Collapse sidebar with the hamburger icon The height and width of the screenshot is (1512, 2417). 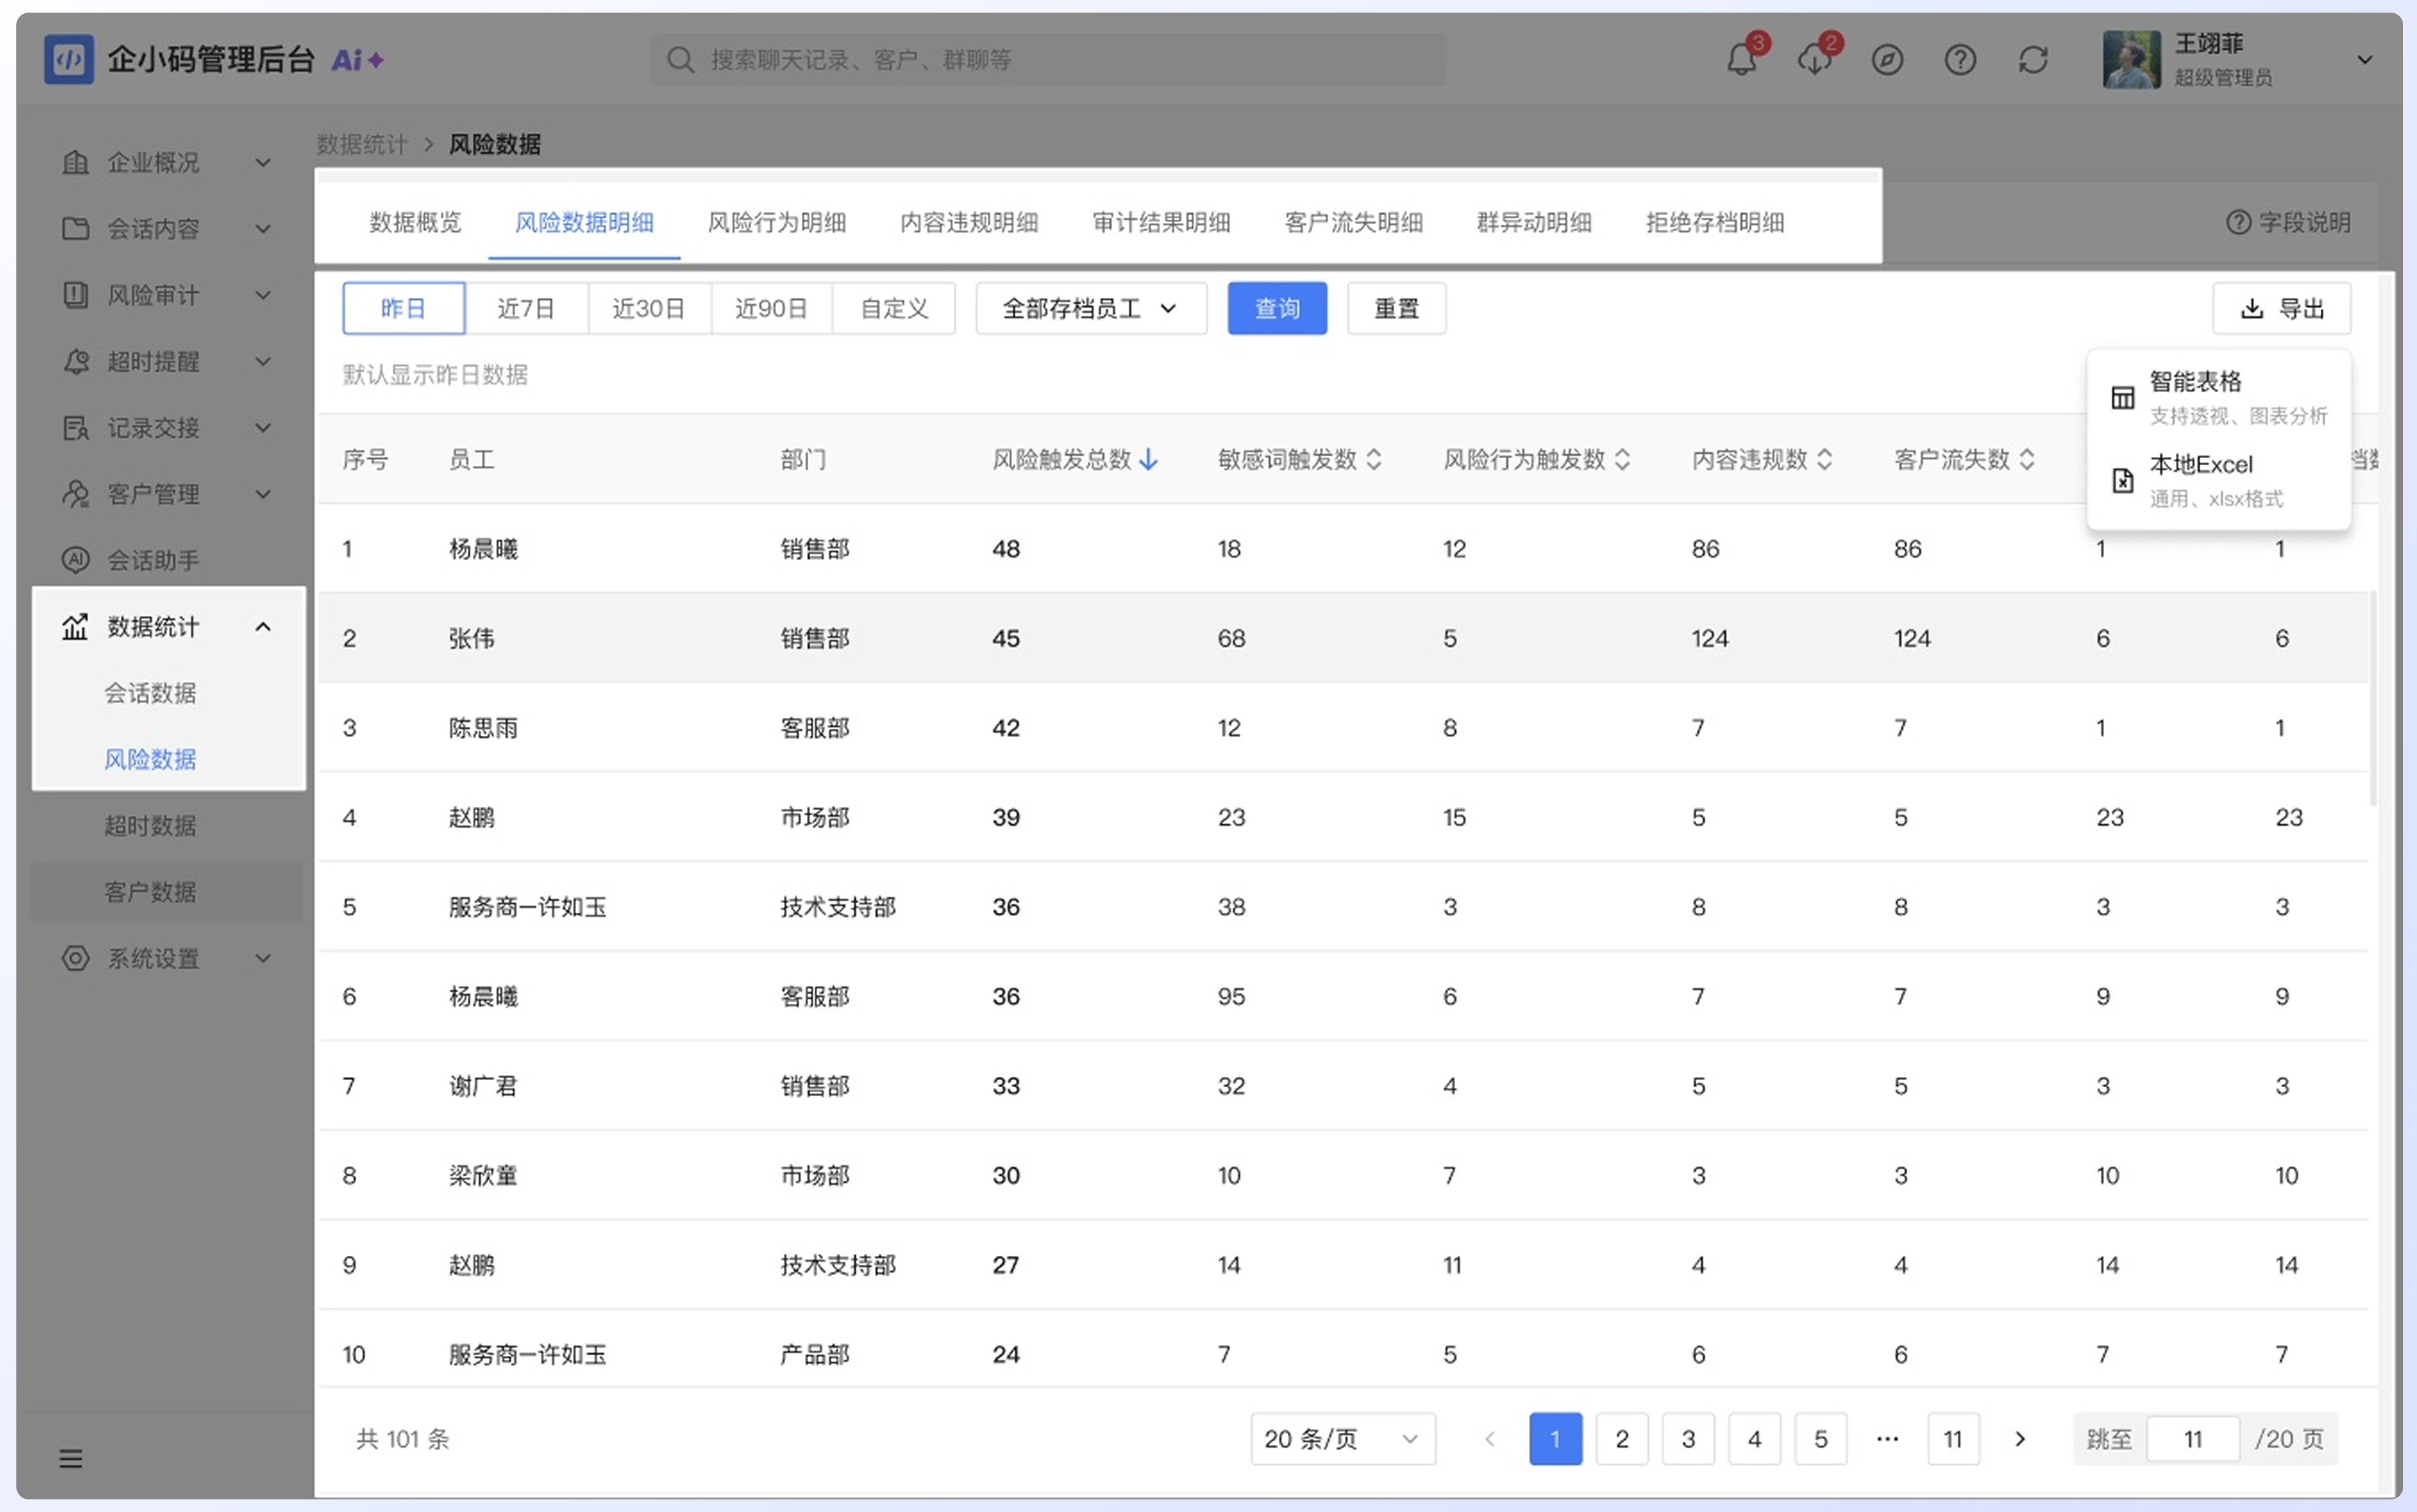tap(70, 1458)
